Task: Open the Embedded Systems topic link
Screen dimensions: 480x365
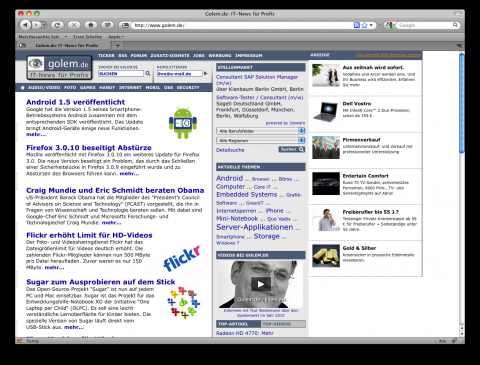Action: (246, 194)
